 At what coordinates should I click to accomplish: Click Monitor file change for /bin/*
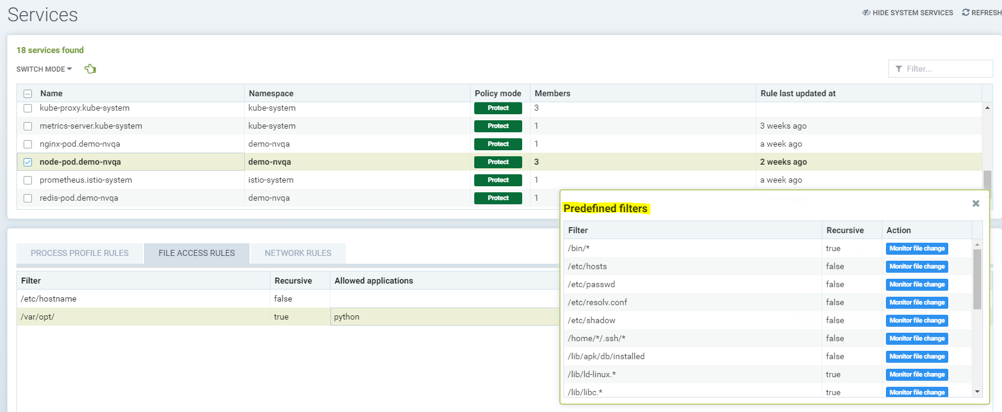[x=916, y=249]
